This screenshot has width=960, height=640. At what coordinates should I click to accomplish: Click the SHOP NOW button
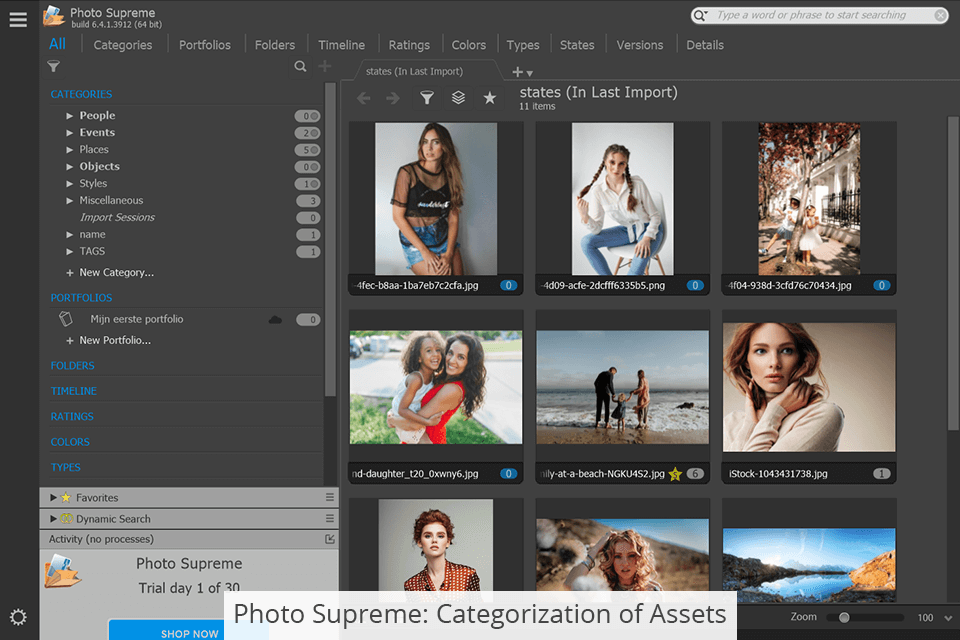click(190, 633)
